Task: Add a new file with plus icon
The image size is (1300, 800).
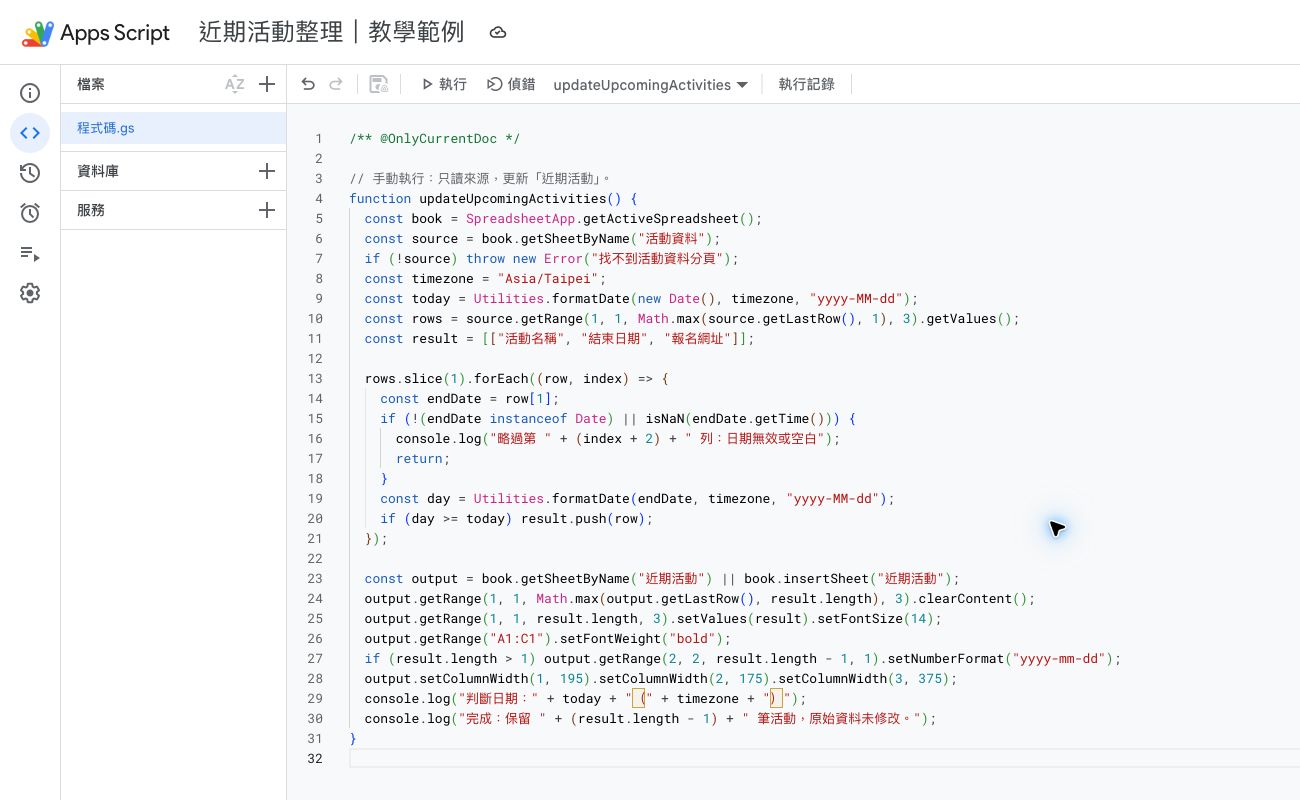Action: pos(266,85)
